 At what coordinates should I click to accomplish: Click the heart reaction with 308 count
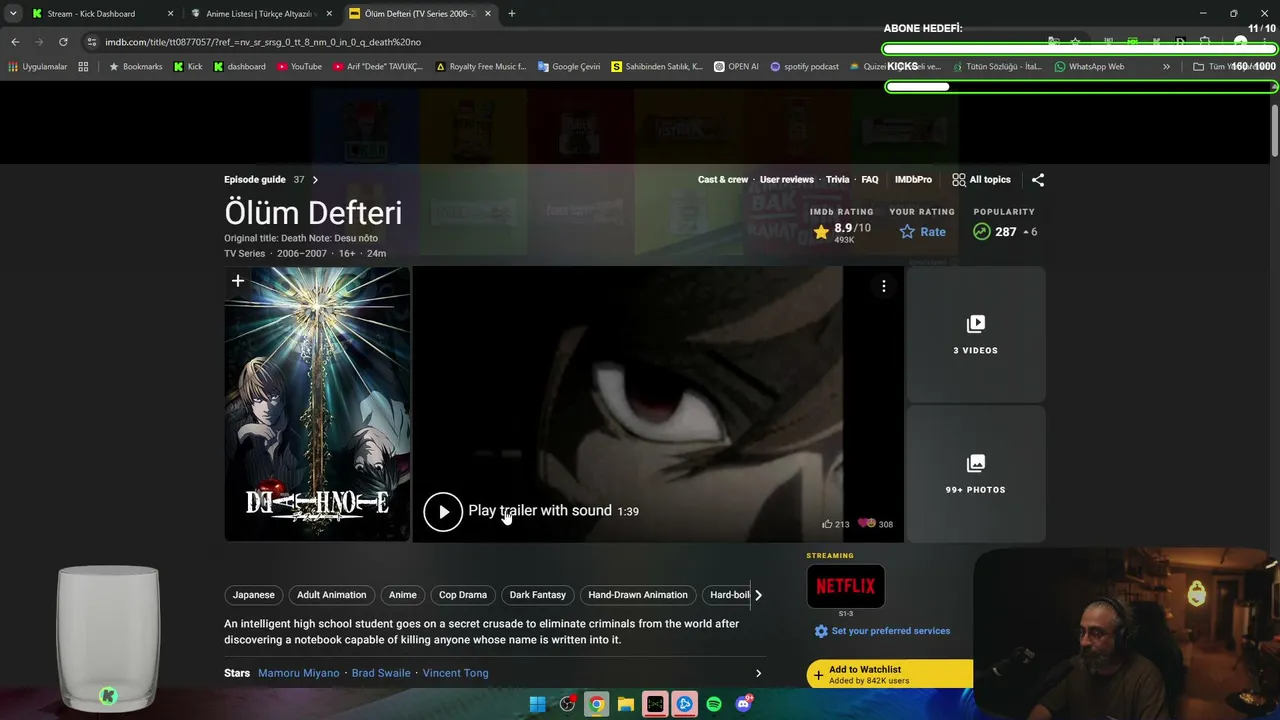point(866,523)
